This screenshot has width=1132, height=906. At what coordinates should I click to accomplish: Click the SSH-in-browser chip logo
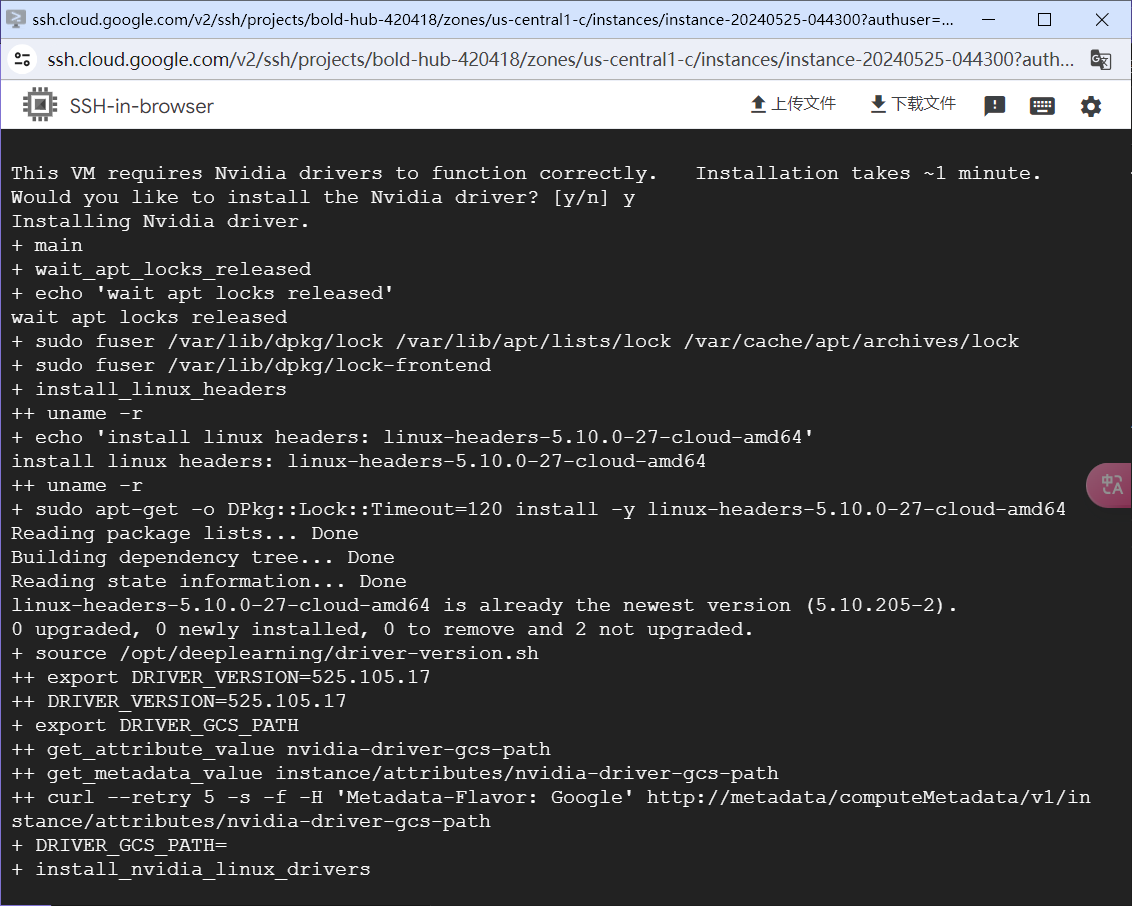[x=40, y=105]
